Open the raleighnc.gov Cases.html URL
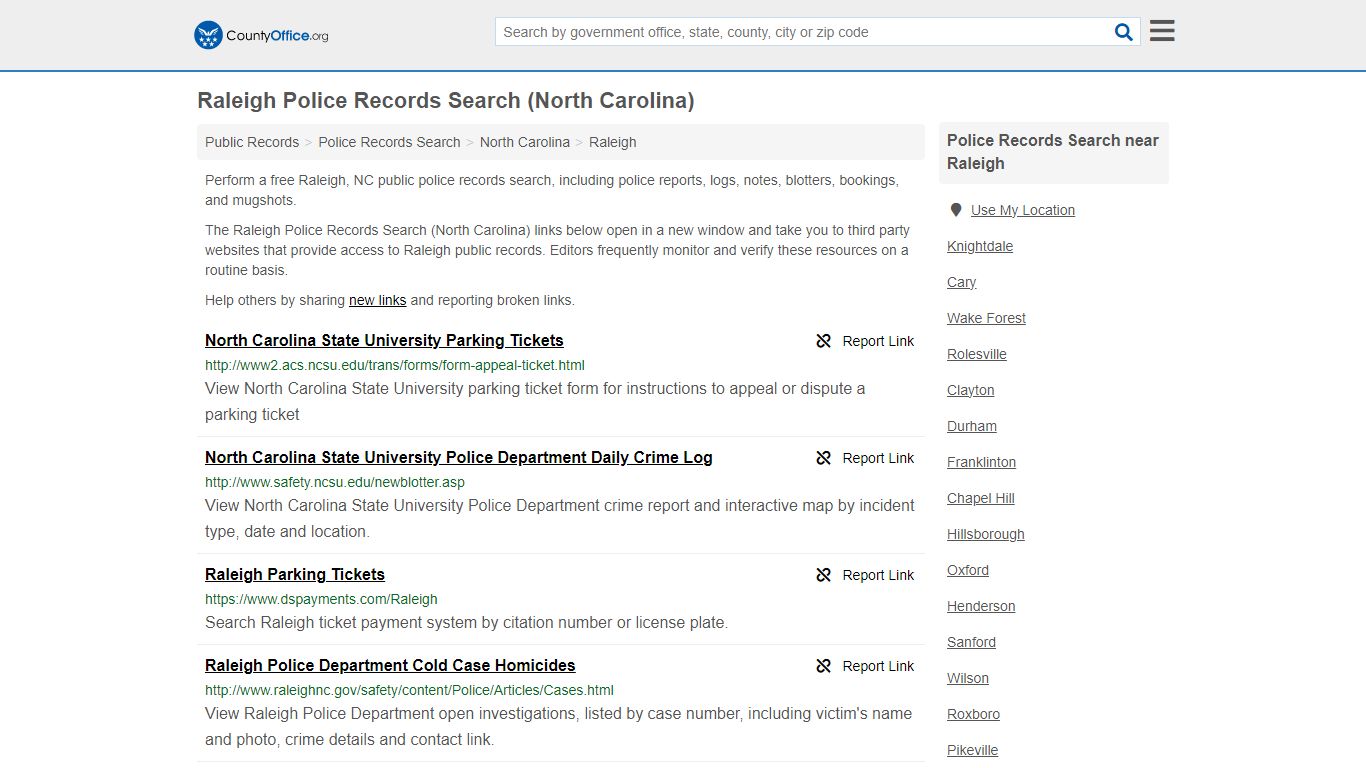Screen dimensions: 1366x768 pyautogui.click(x=409, y=690)
